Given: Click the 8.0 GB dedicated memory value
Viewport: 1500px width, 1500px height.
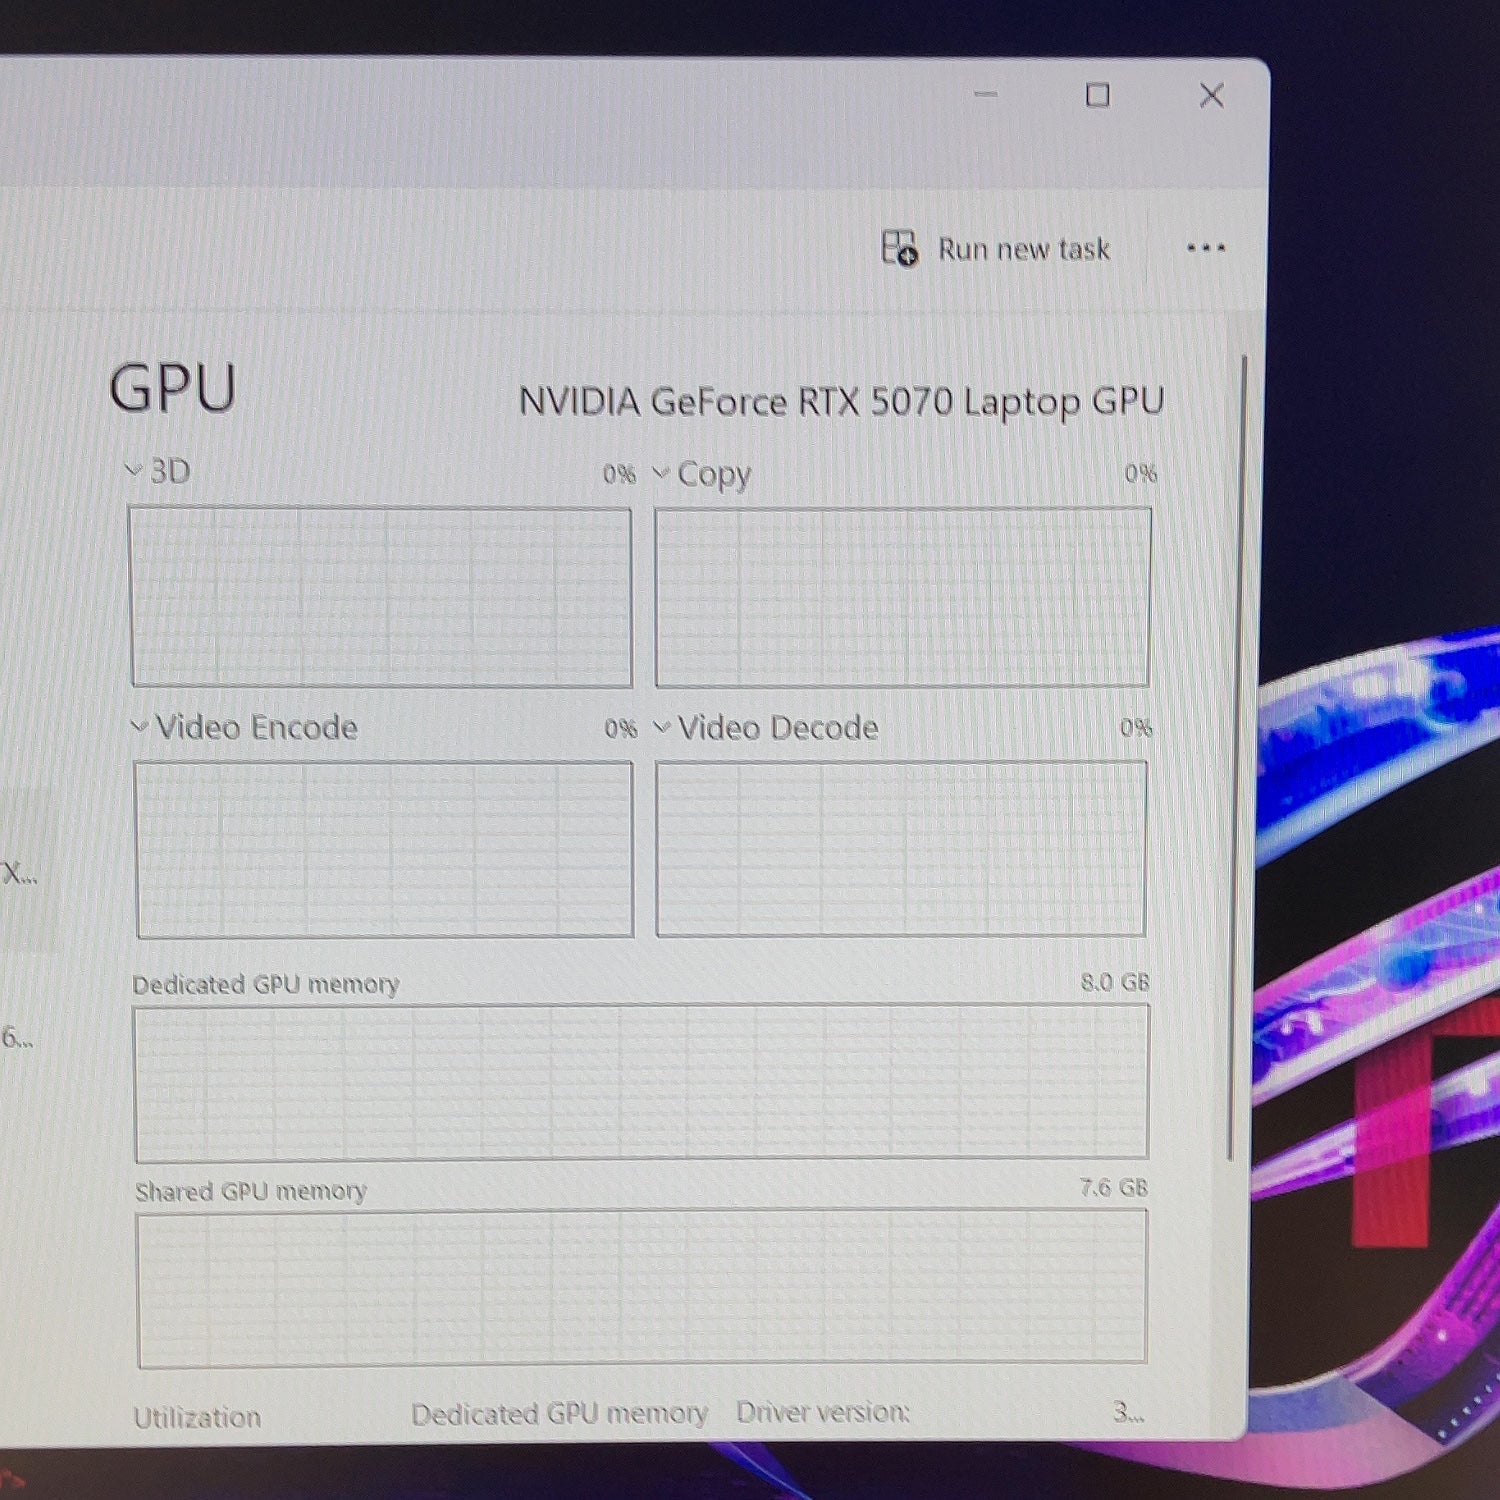Looking at the screenshot, I should coord(1115,982).
